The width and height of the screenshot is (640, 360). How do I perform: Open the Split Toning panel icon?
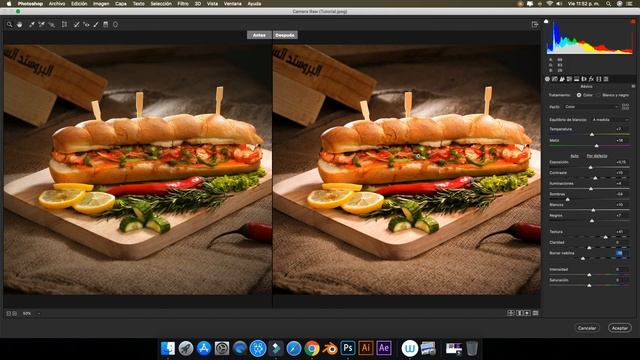click(577, 79)
